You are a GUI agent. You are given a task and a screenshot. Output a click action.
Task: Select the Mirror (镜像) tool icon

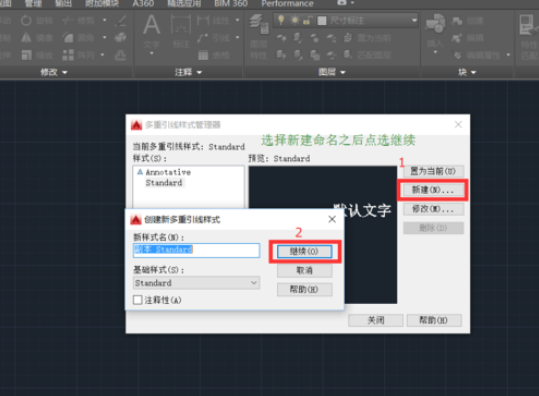[26, 37]
